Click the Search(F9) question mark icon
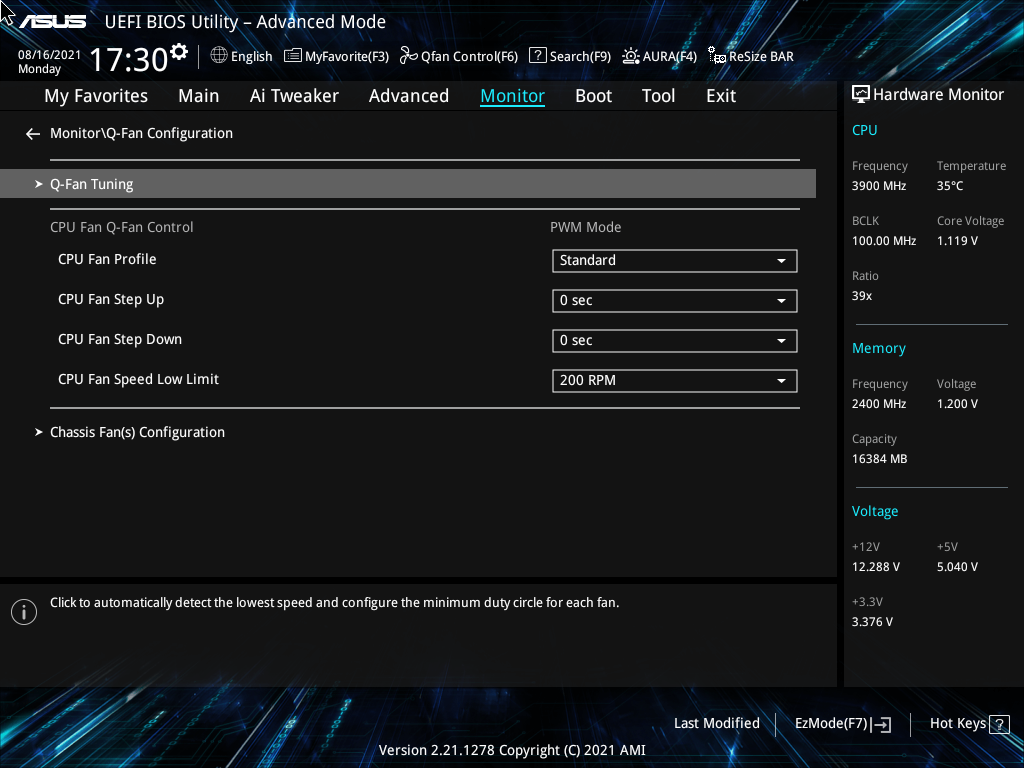The image size is (1024, 768). click(537, 56)
